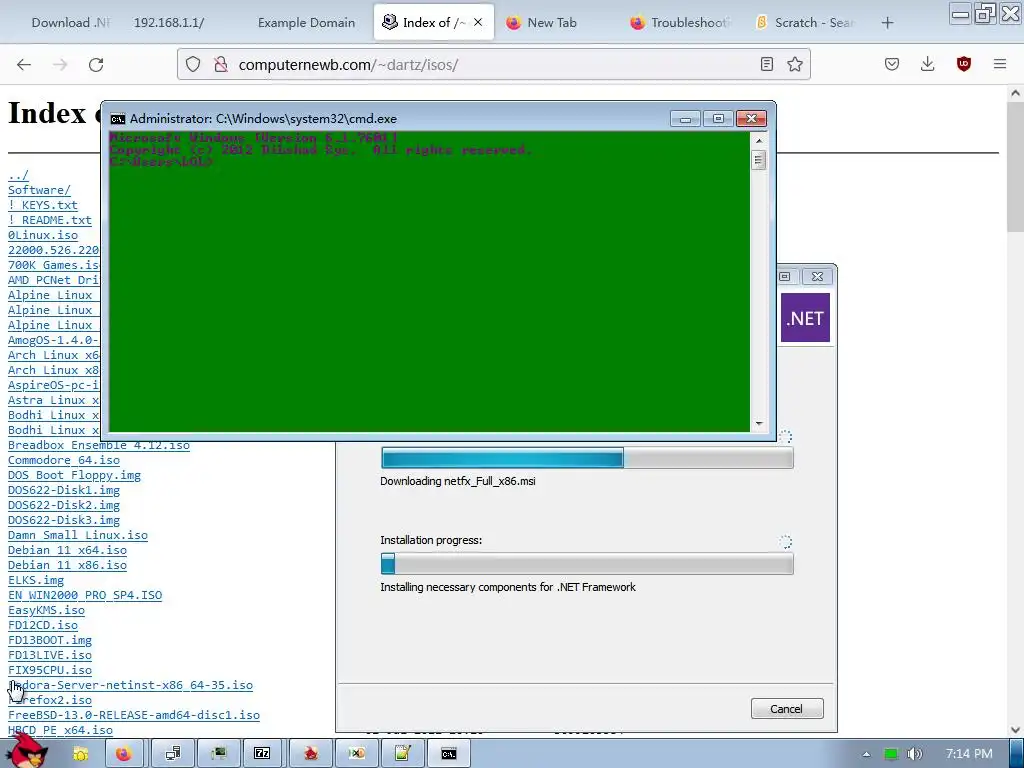Open the parent directory ../ link

coord(18,175)
